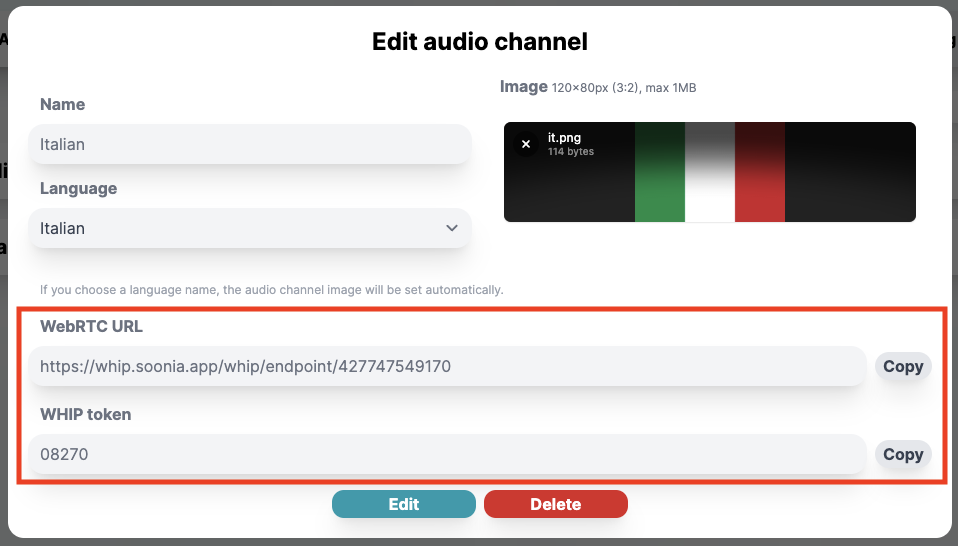Click the Image size hint label

coord(623,88)
